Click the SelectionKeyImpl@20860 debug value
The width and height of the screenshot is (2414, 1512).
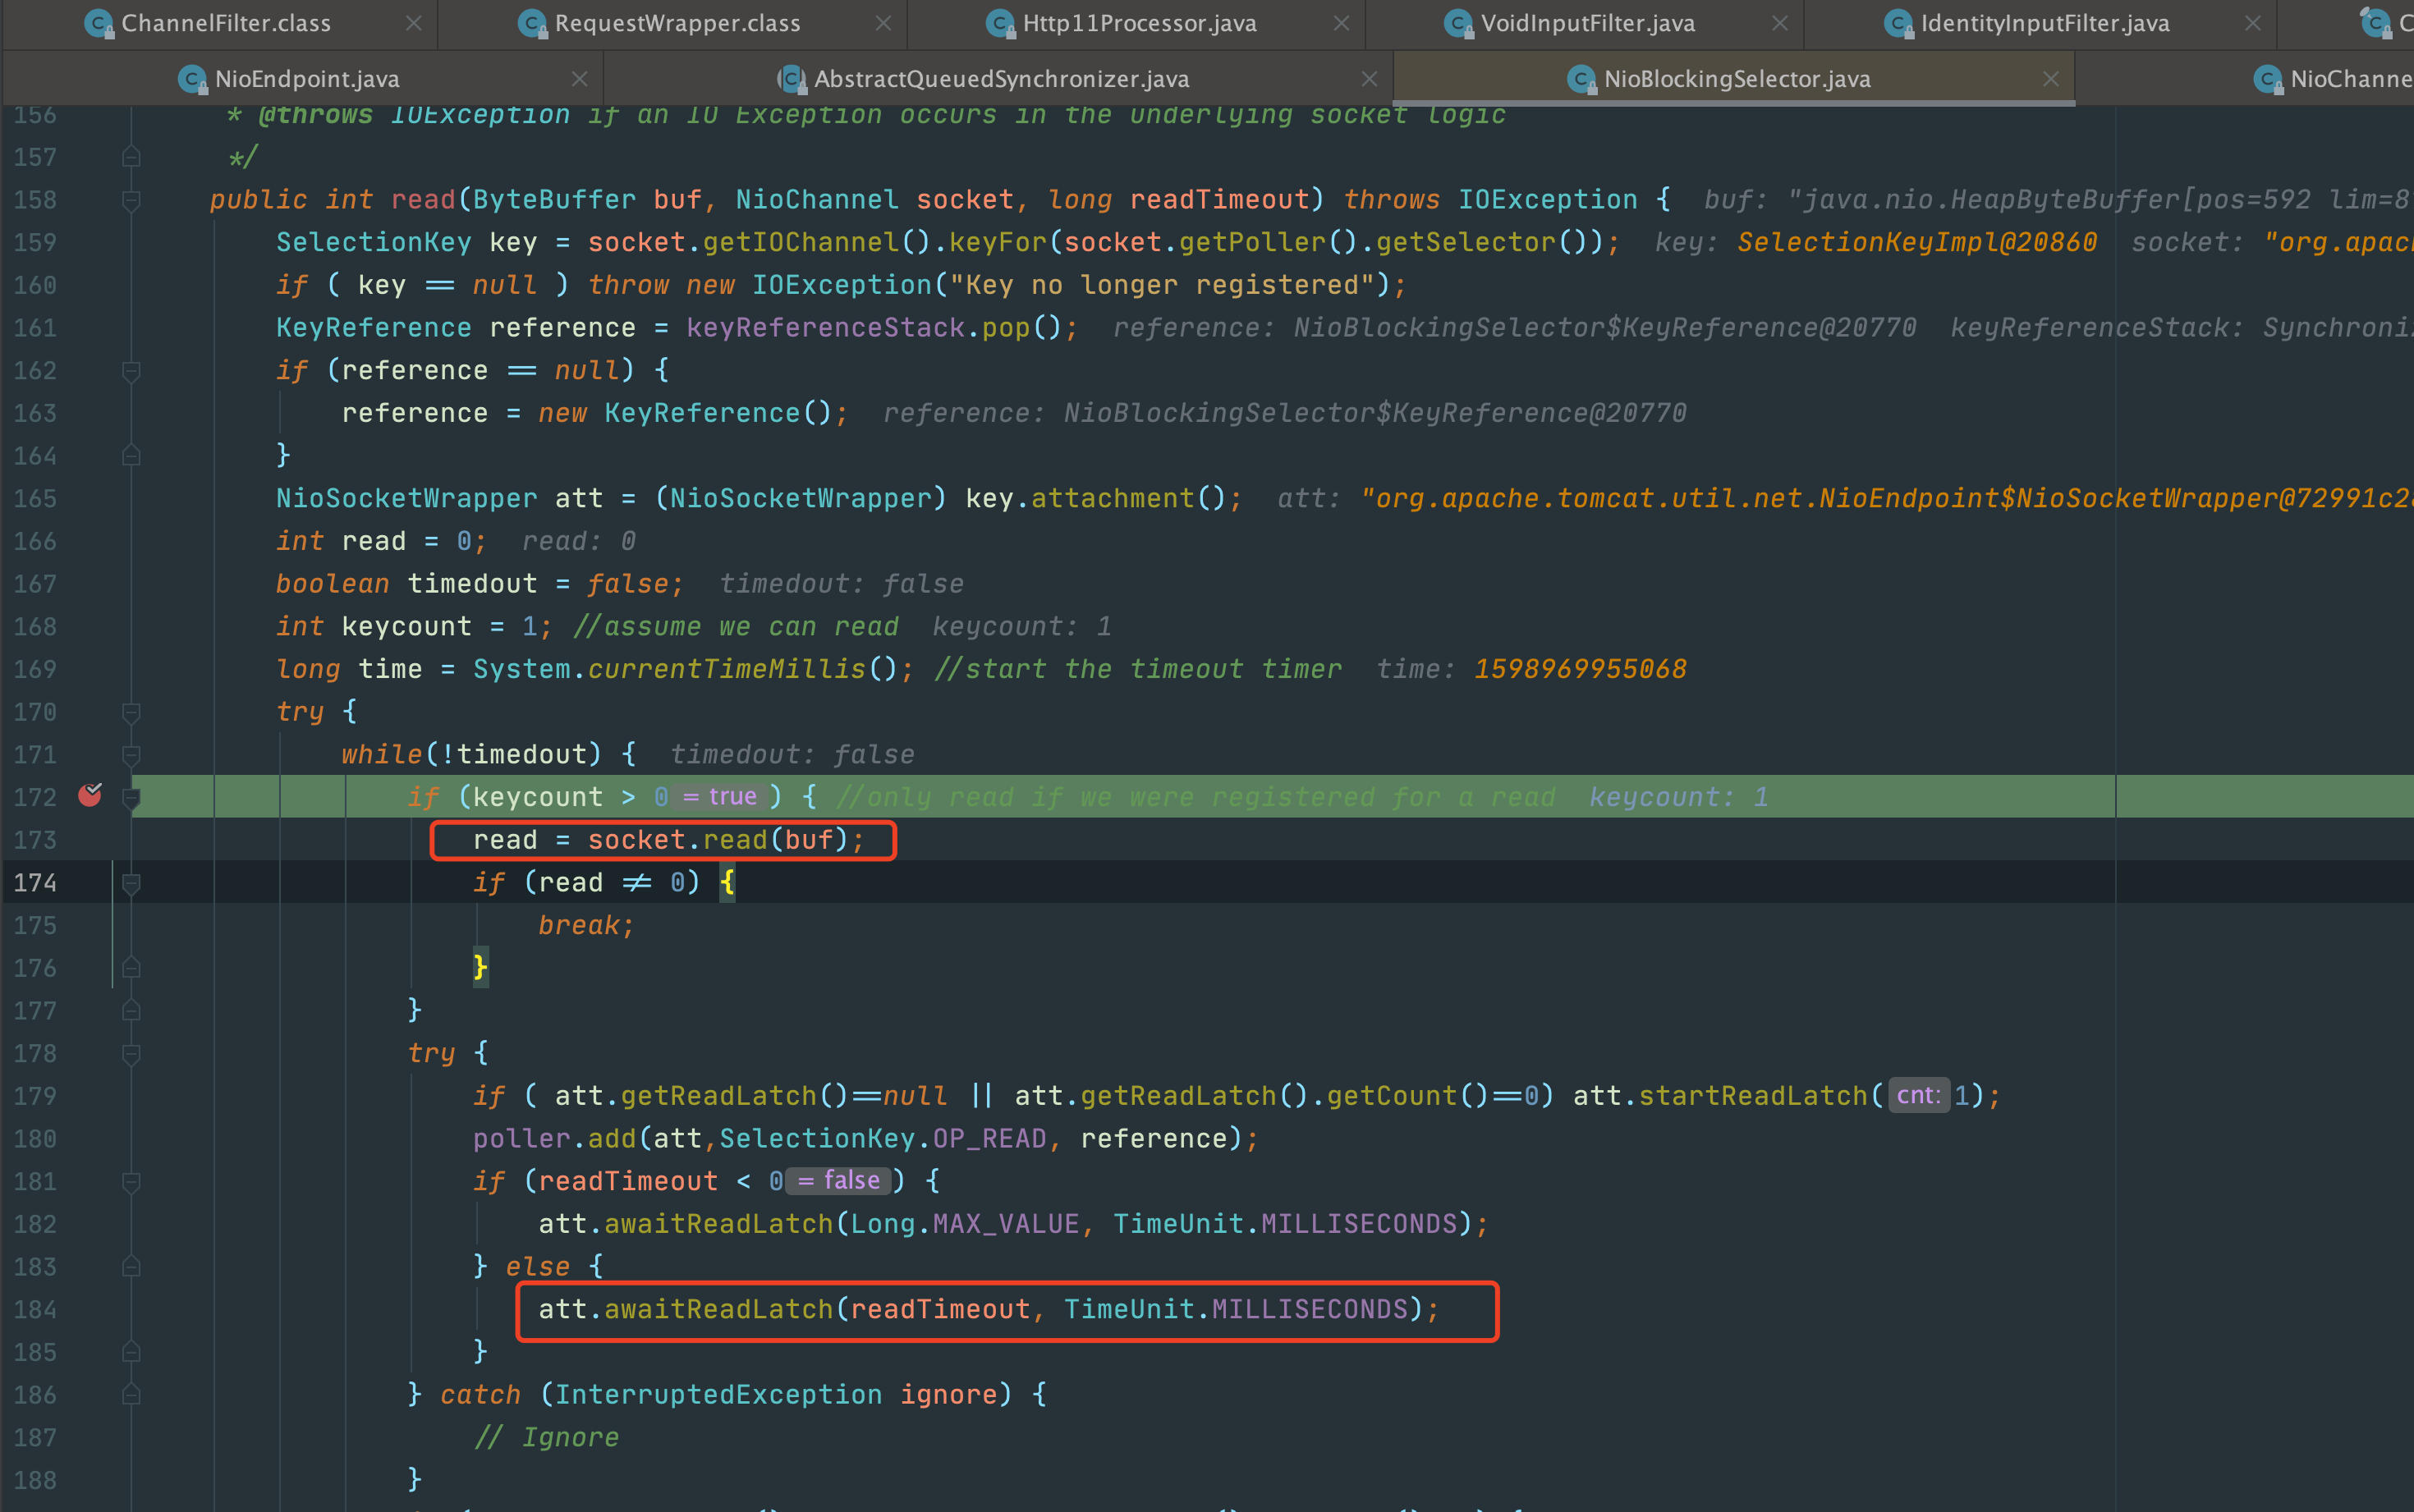coord(1916,243)
